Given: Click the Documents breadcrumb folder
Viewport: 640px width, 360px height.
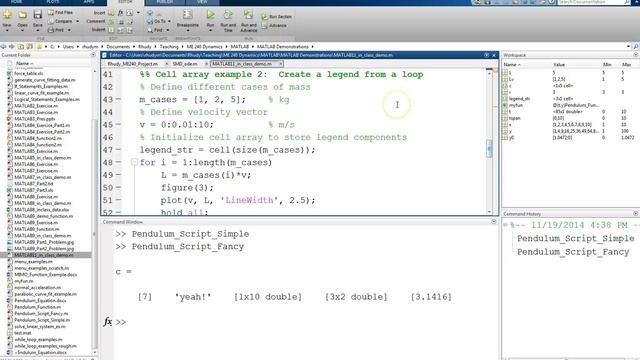Looking at the screenshot, I should pos(118,47).
